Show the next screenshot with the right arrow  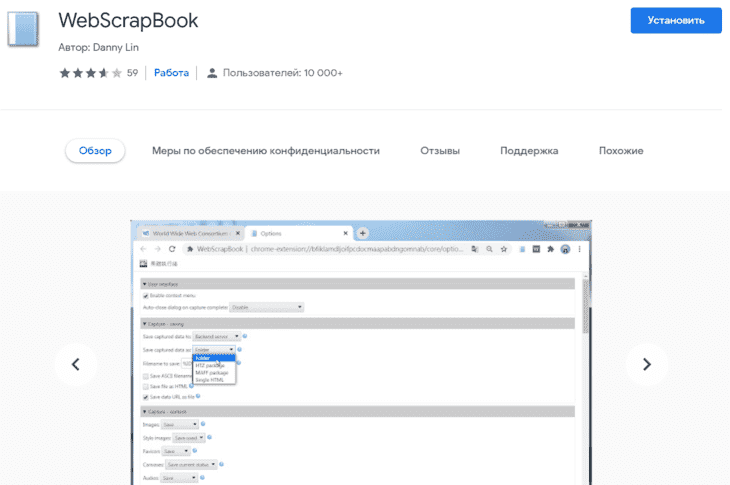pos(647,364)
